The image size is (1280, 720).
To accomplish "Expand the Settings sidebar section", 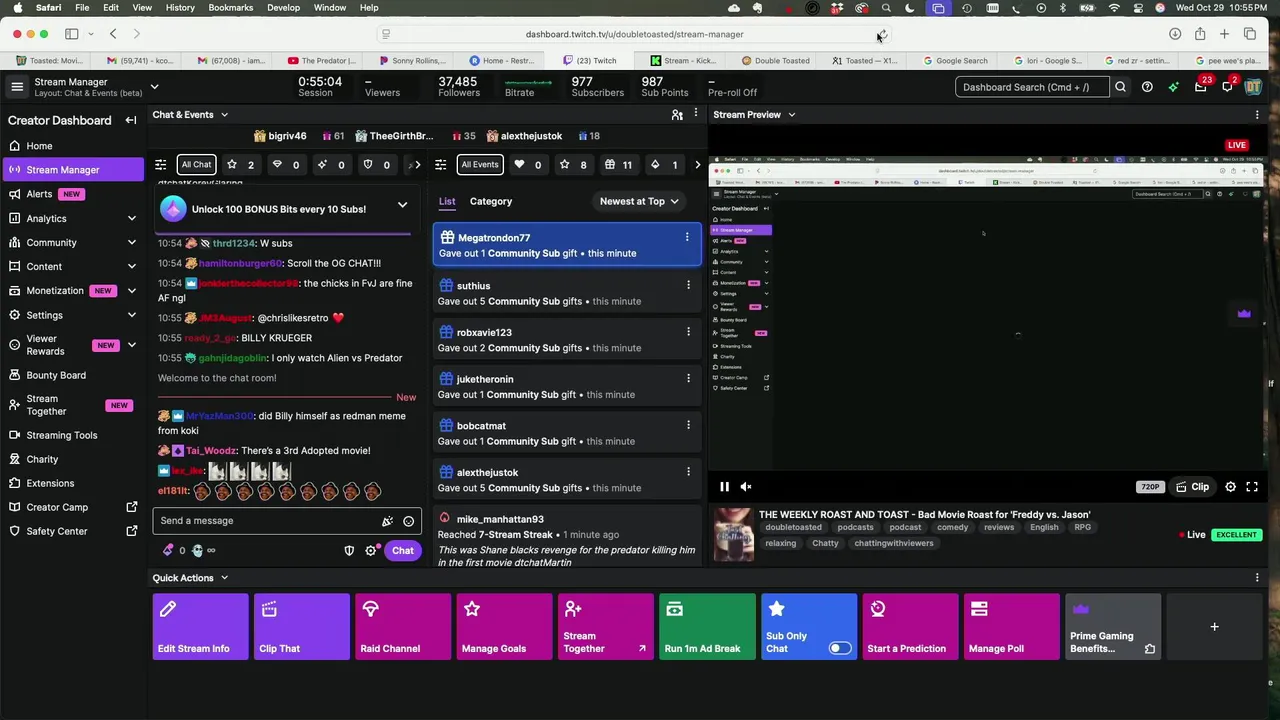I will point(131,315).
